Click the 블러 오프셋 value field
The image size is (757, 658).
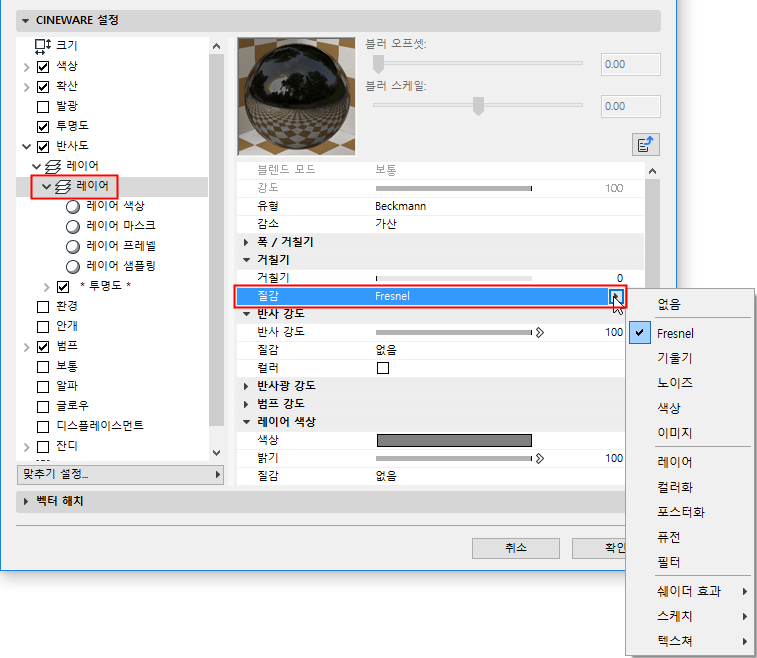coord(631,65)
